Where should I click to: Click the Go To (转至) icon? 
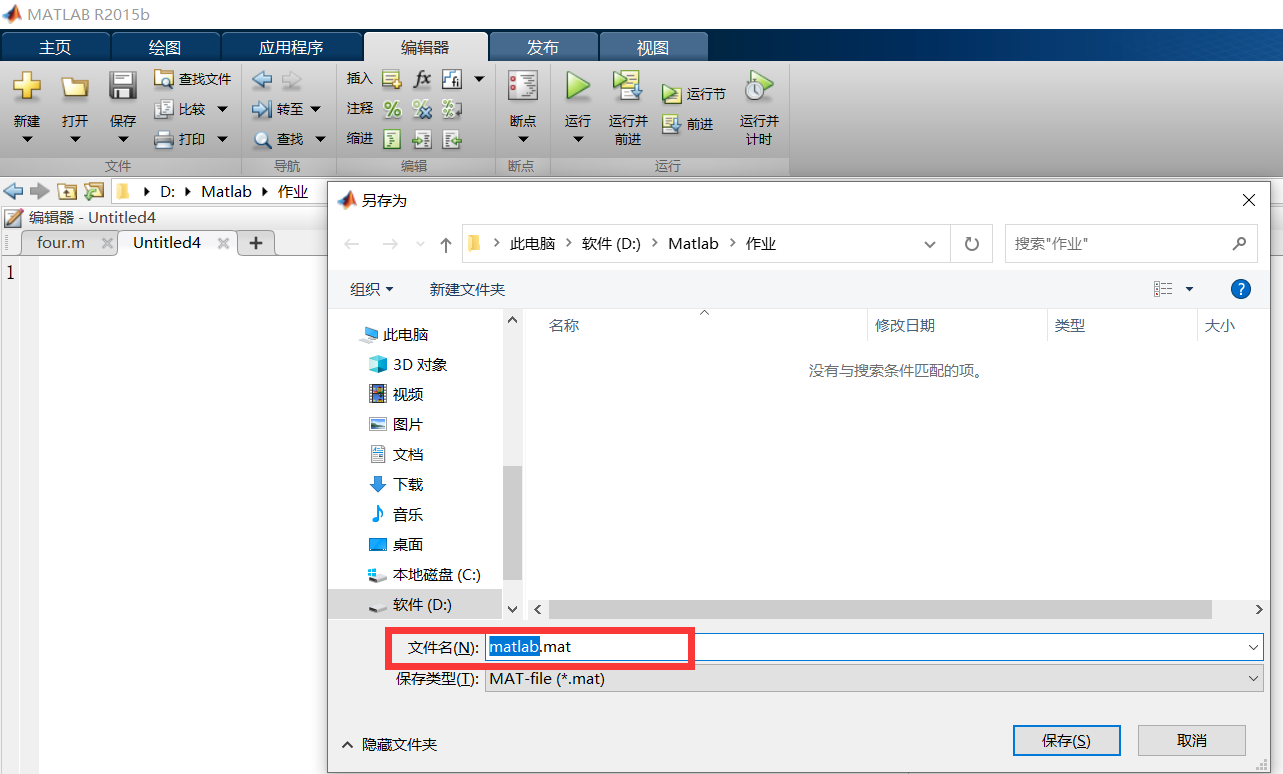pos(262,109)
